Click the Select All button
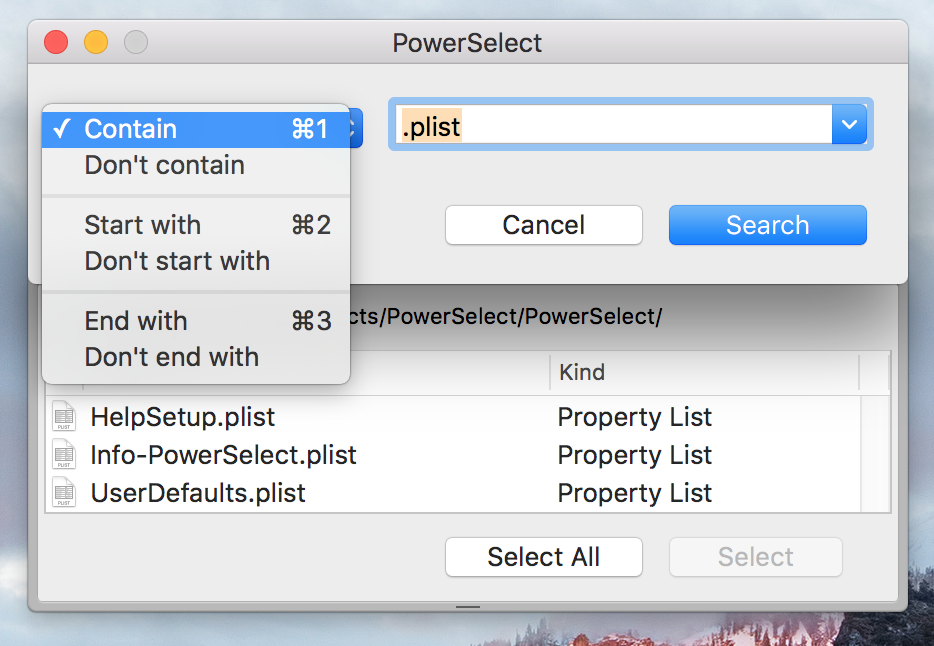The image size is (934, 646). pyautogui.click(x=543, y=557)
